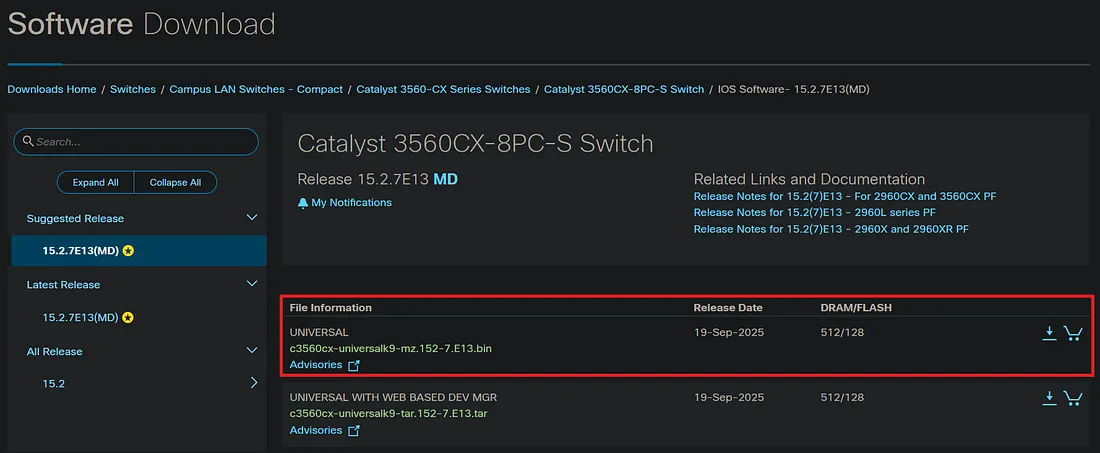Download the c3560cx-universalk9-mz.152-7.E13.bin file
The height and width of the screenshot is (453, 1100).
pyautogui.click(x=1049, y=333)
